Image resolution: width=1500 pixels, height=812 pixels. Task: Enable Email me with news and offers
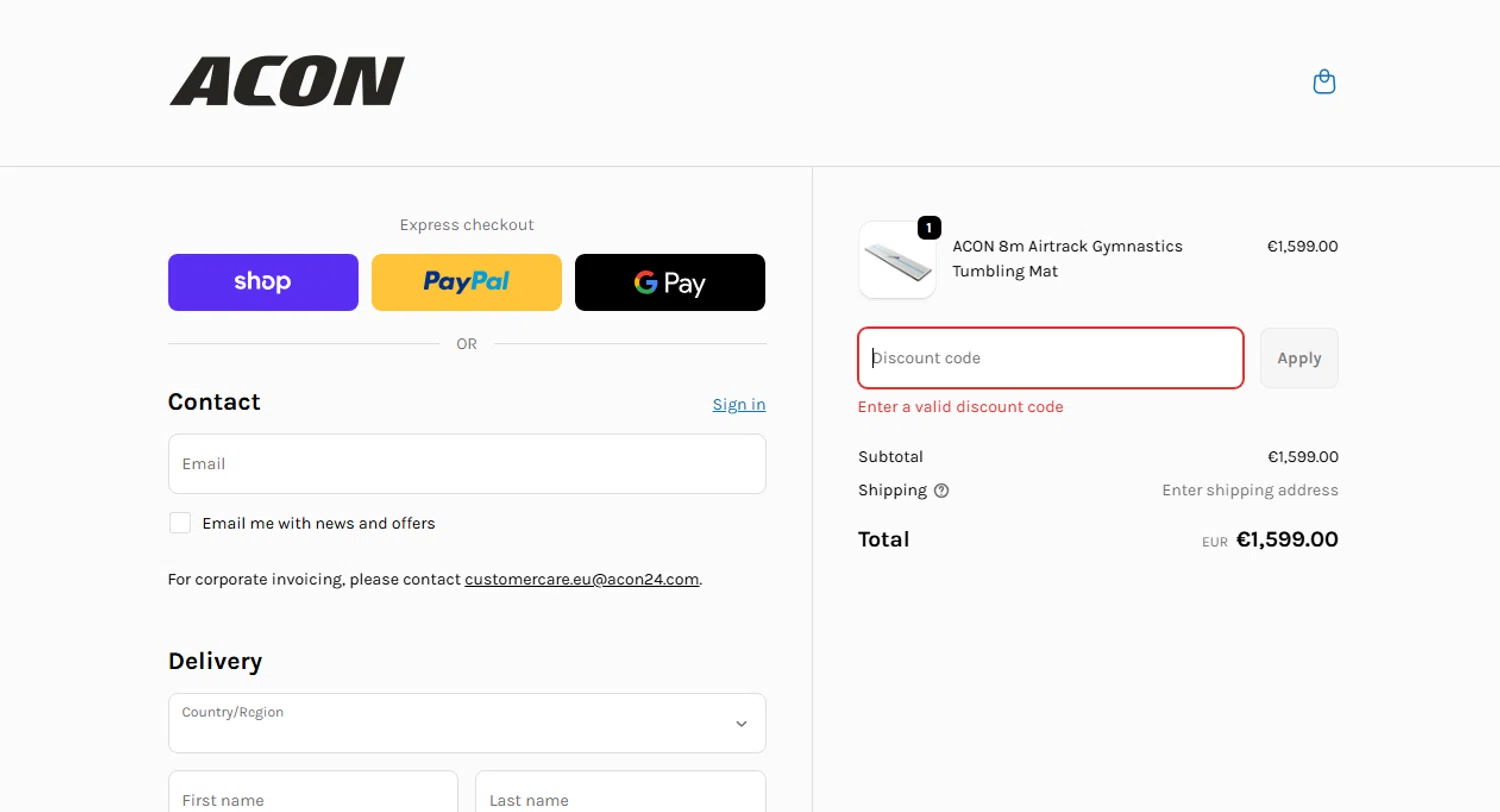pyautogui.click(x=180, y=523)
